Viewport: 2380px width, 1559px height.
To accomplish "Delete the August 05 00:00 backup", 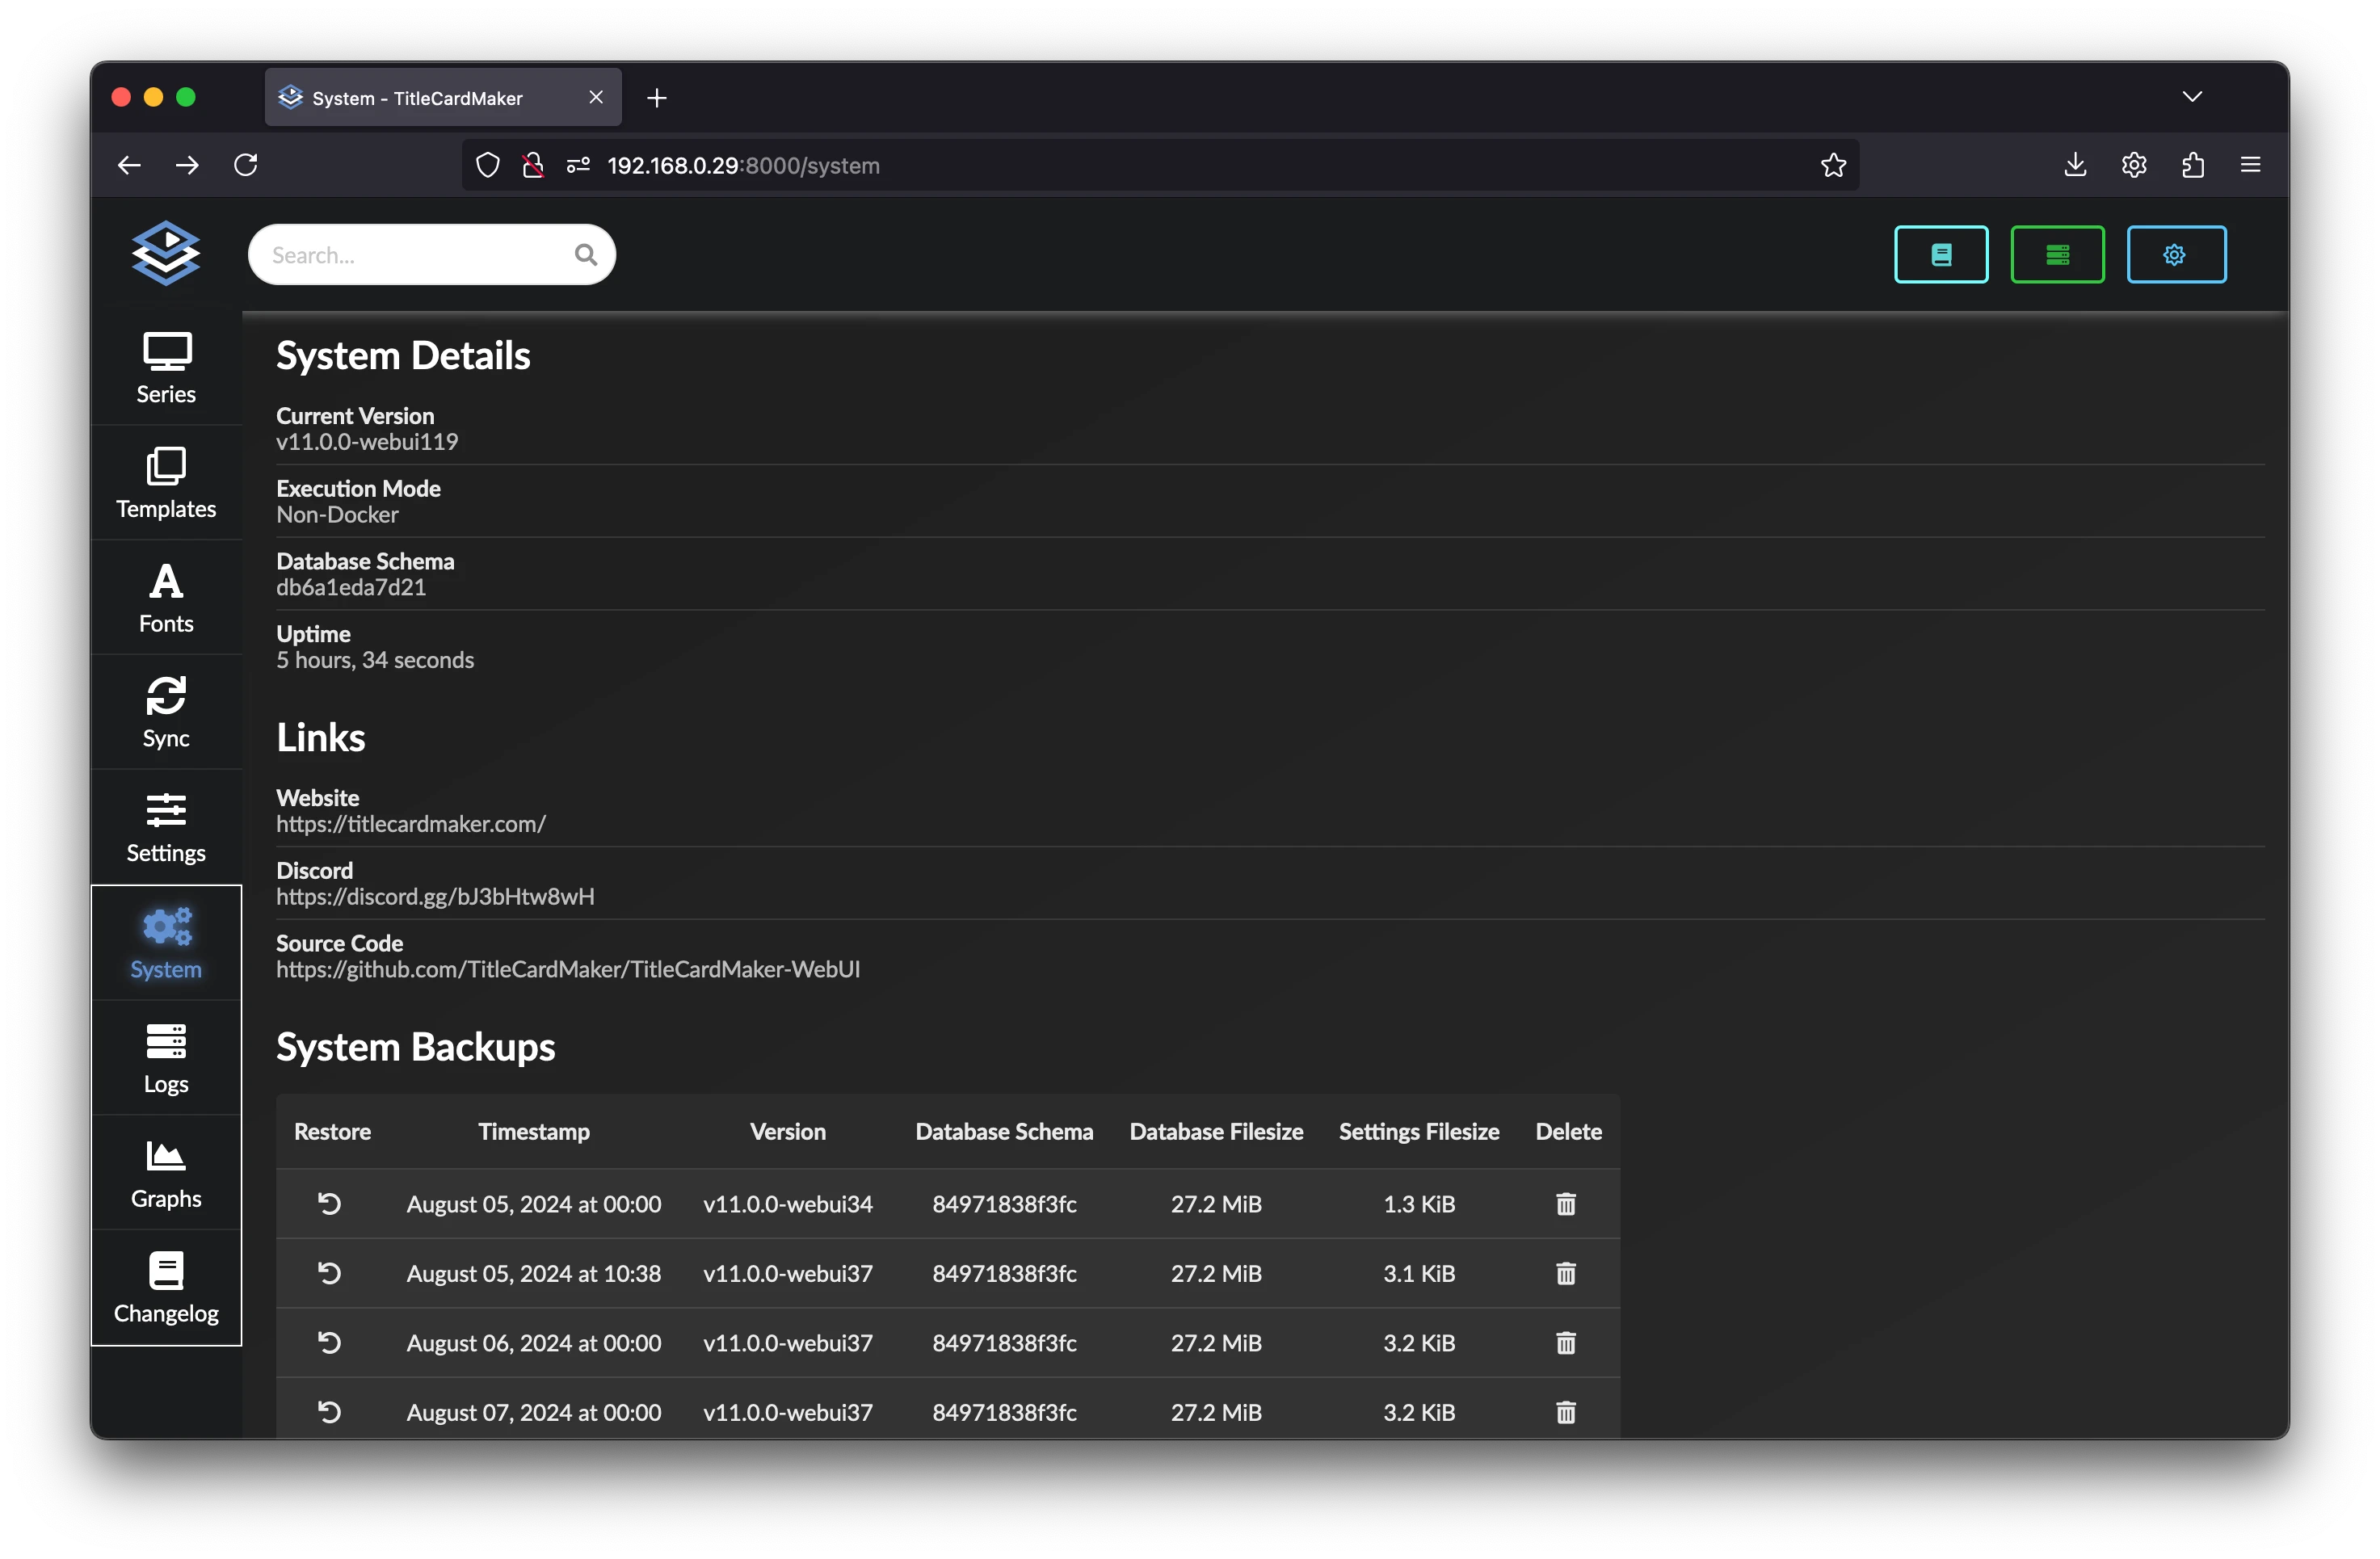I will (1566, 1202).
